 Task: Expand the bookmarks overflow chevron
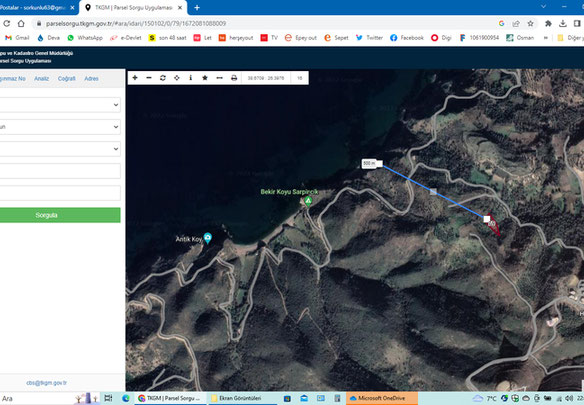[x=546, y=38]
